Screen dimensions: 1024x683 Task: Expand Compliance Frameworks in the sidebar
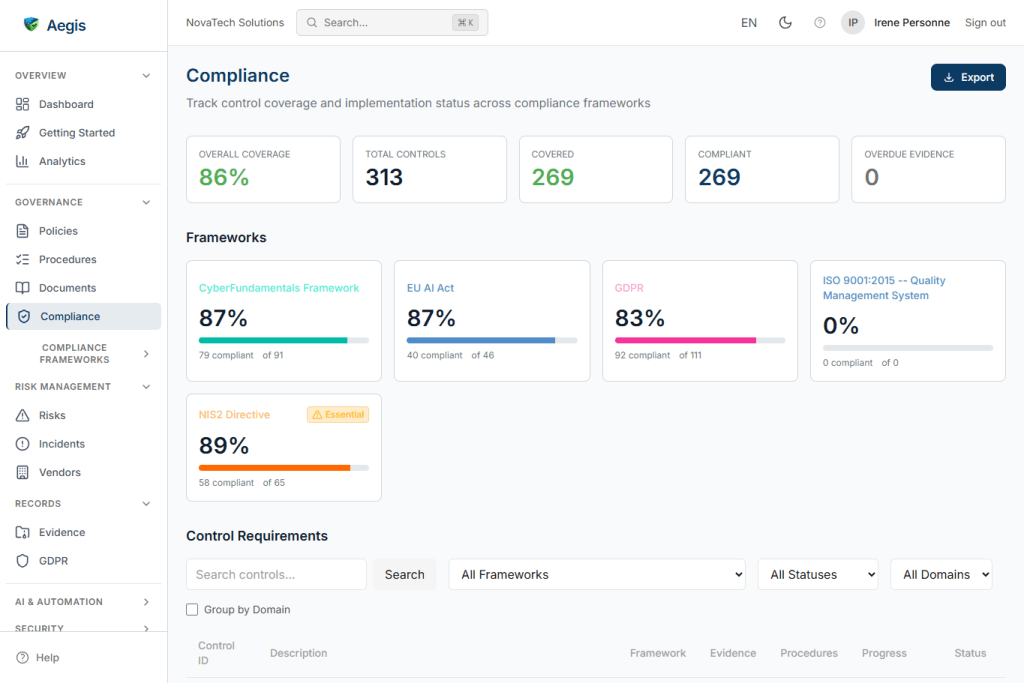[x=145, y=352]
